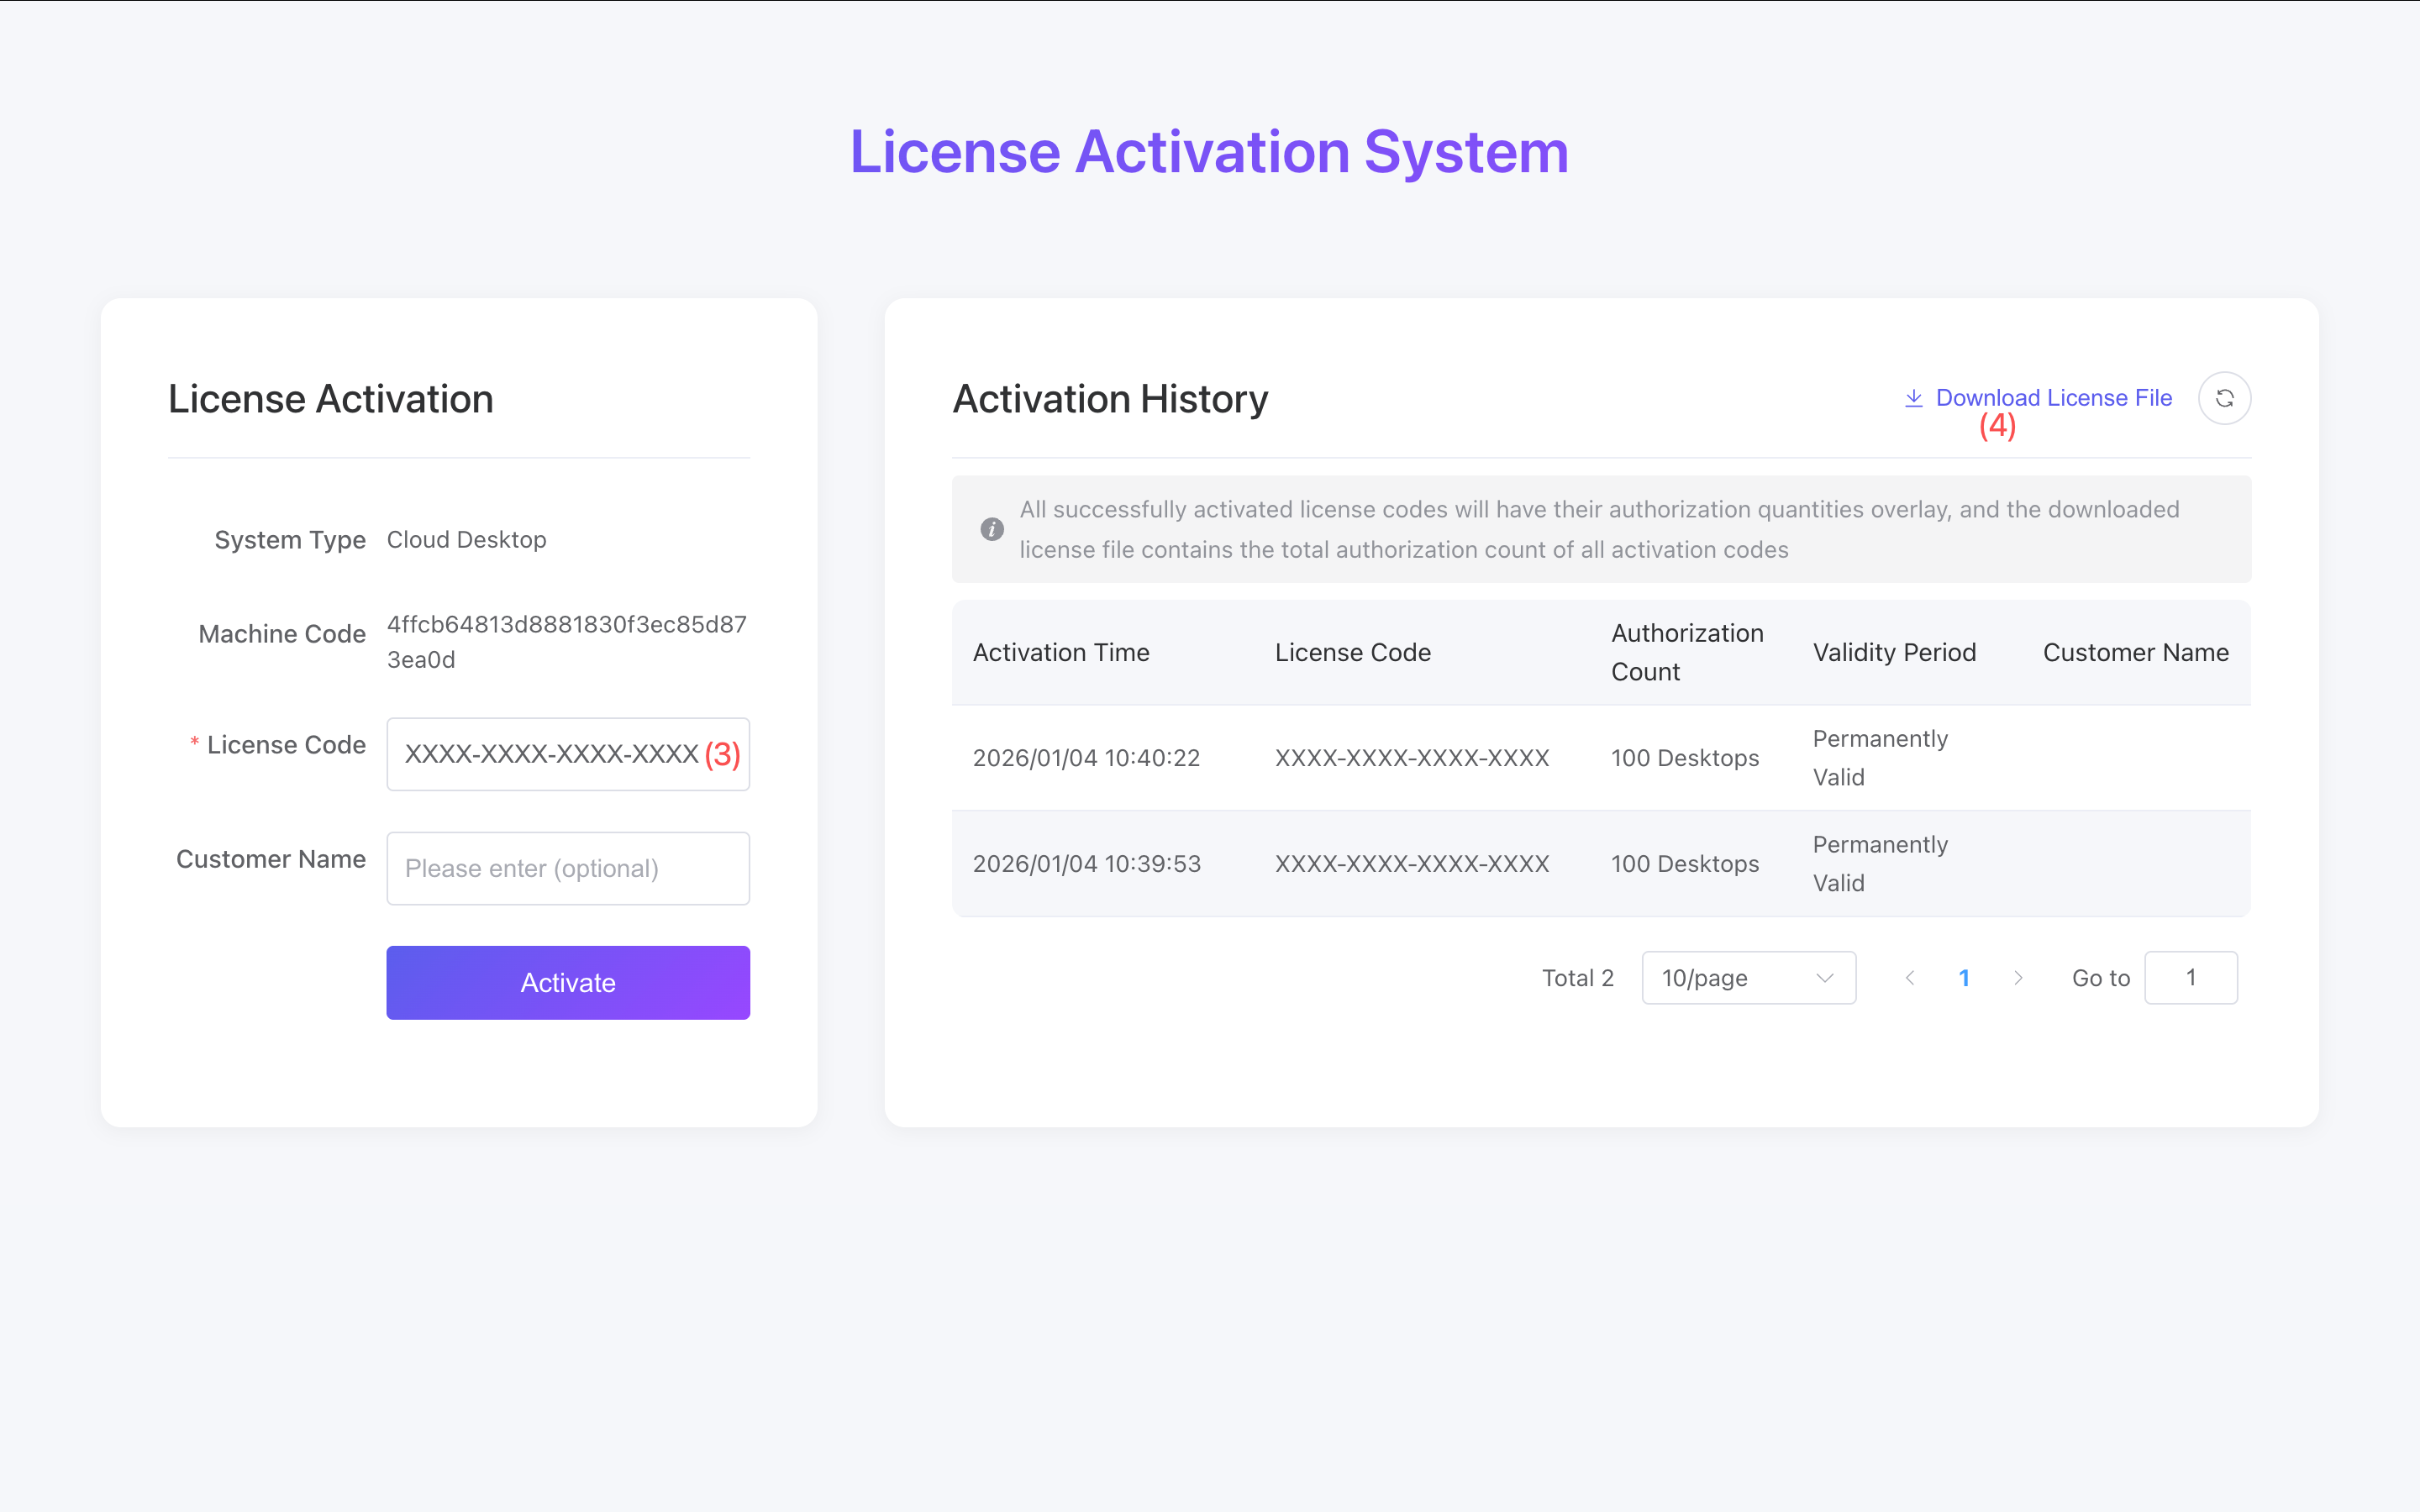Click the Customer Name input field

tap(567, 868)
